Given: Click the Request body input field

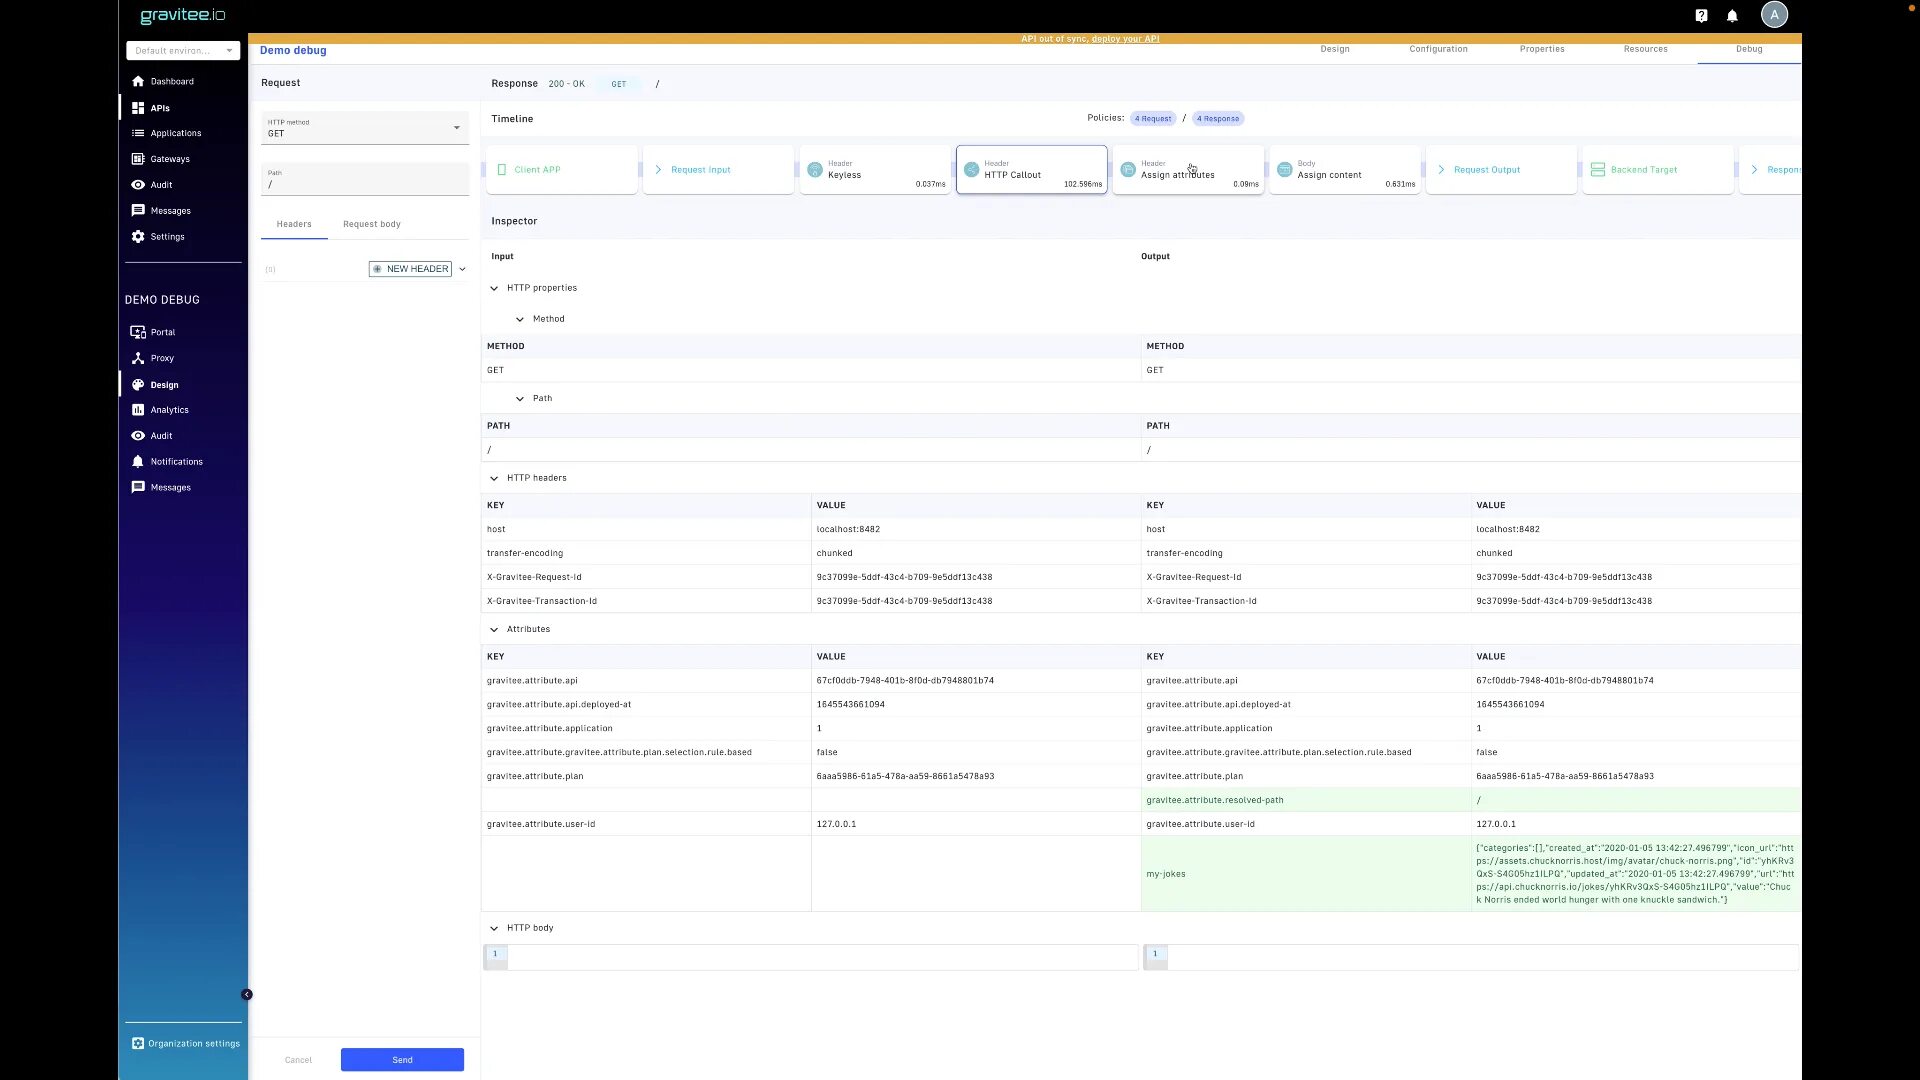Looking at the screenshot, I should (371, 223).
